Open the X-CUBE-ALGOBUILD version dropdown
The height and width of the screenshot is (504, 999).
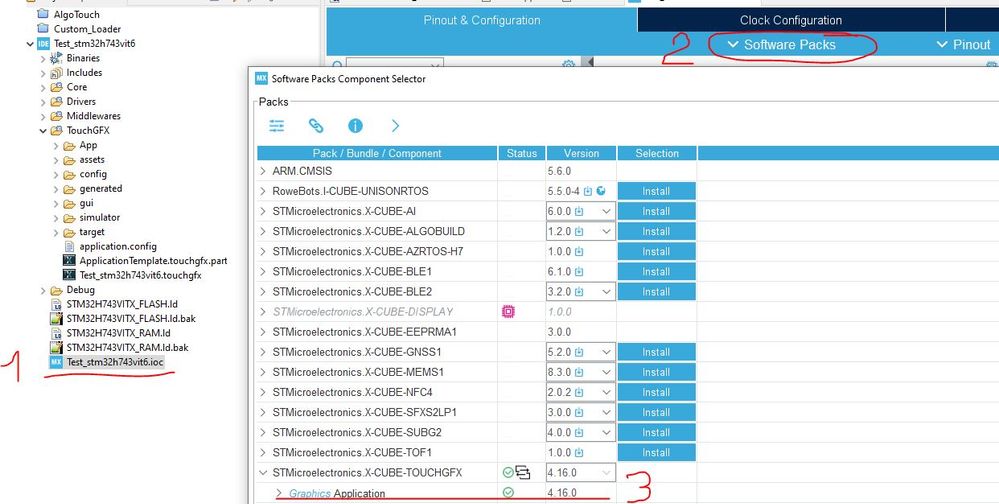605,231
